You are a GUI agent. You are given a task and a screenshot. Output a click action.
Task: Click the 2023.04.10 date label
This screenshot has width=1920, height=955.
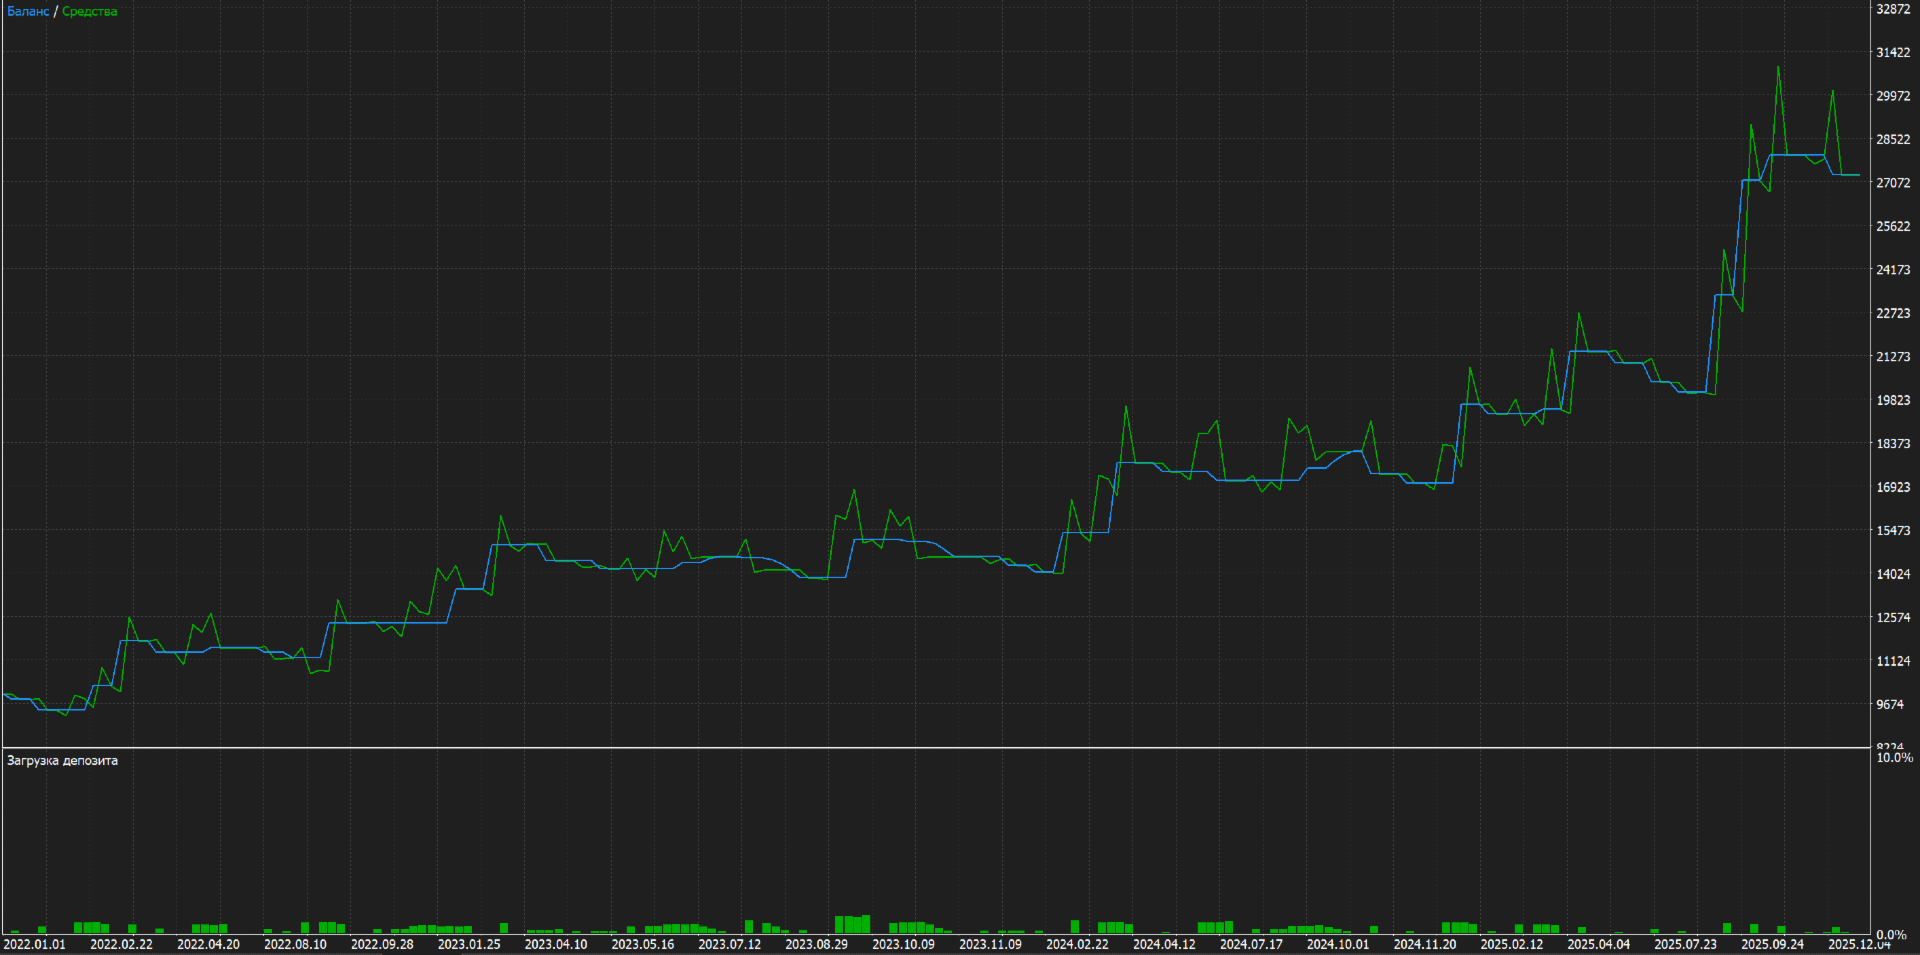(556, 945)
